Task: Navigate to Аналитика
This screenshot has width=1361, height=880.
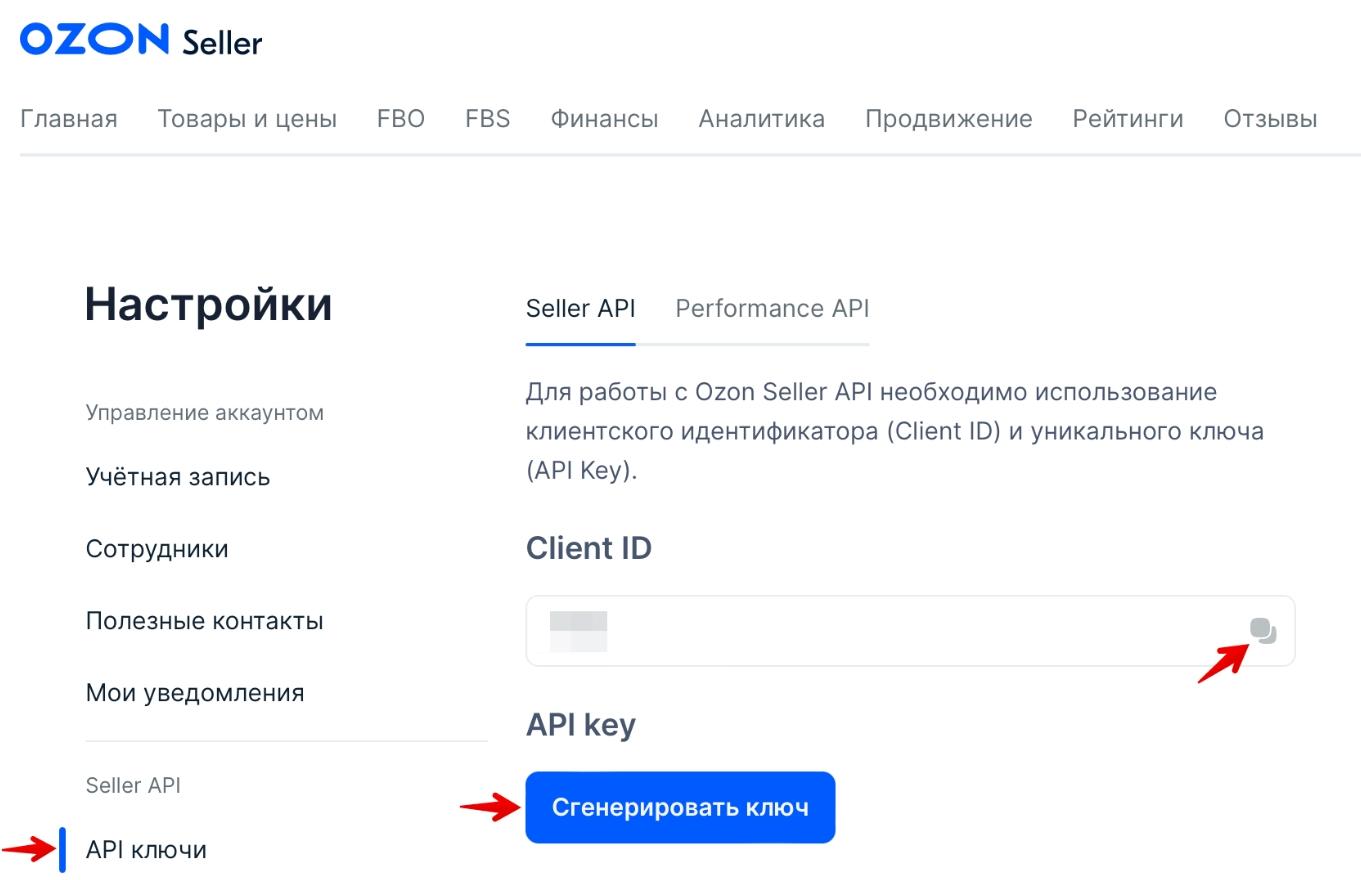Action: coord(762,119)
